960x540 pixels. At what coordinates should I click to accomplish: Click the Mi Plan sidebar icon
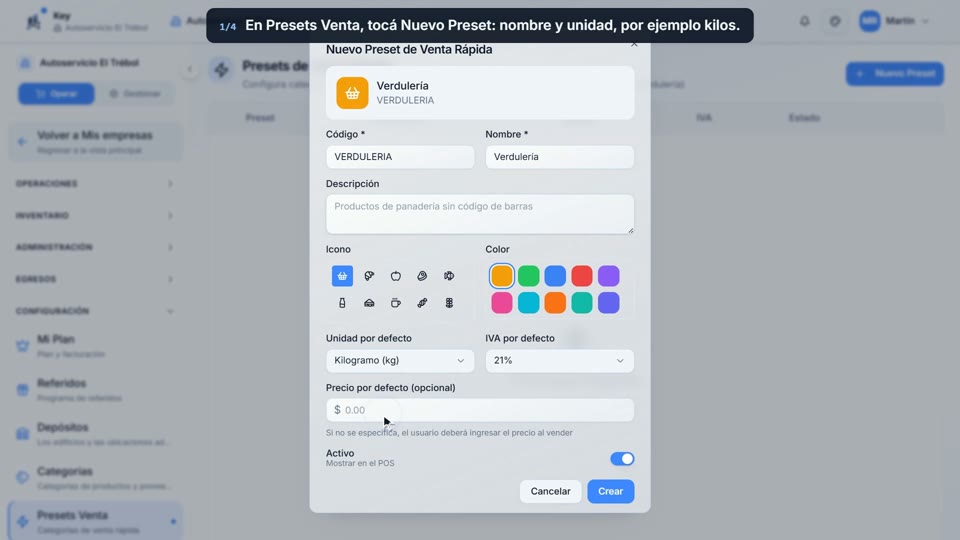click(23, 345)
